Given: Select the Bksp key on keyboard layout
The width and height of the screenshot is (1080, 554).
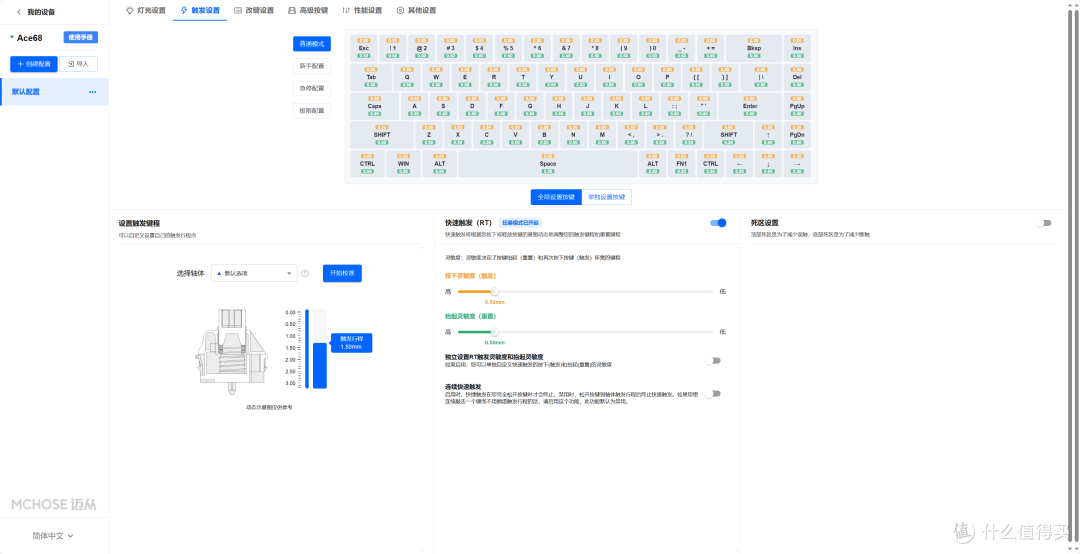Looking at the screenshot, I should pos(754,48).
